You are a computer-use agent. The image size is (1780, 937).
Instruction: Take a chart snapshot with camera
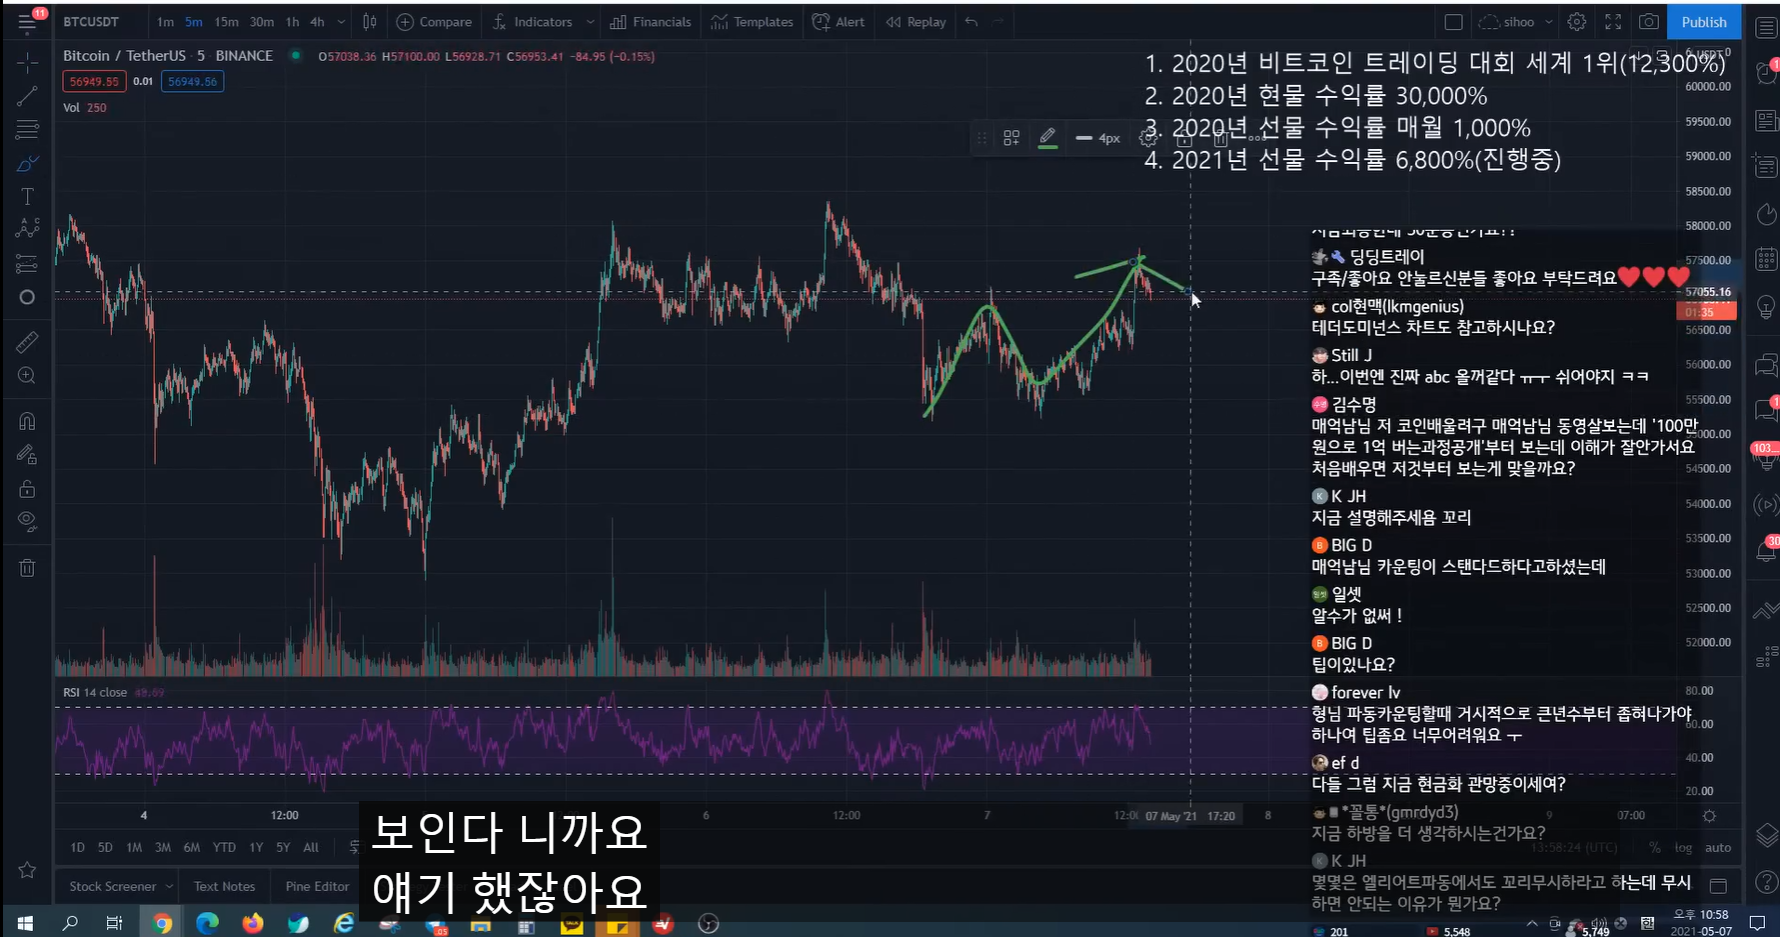click(x=1649, y=22)
